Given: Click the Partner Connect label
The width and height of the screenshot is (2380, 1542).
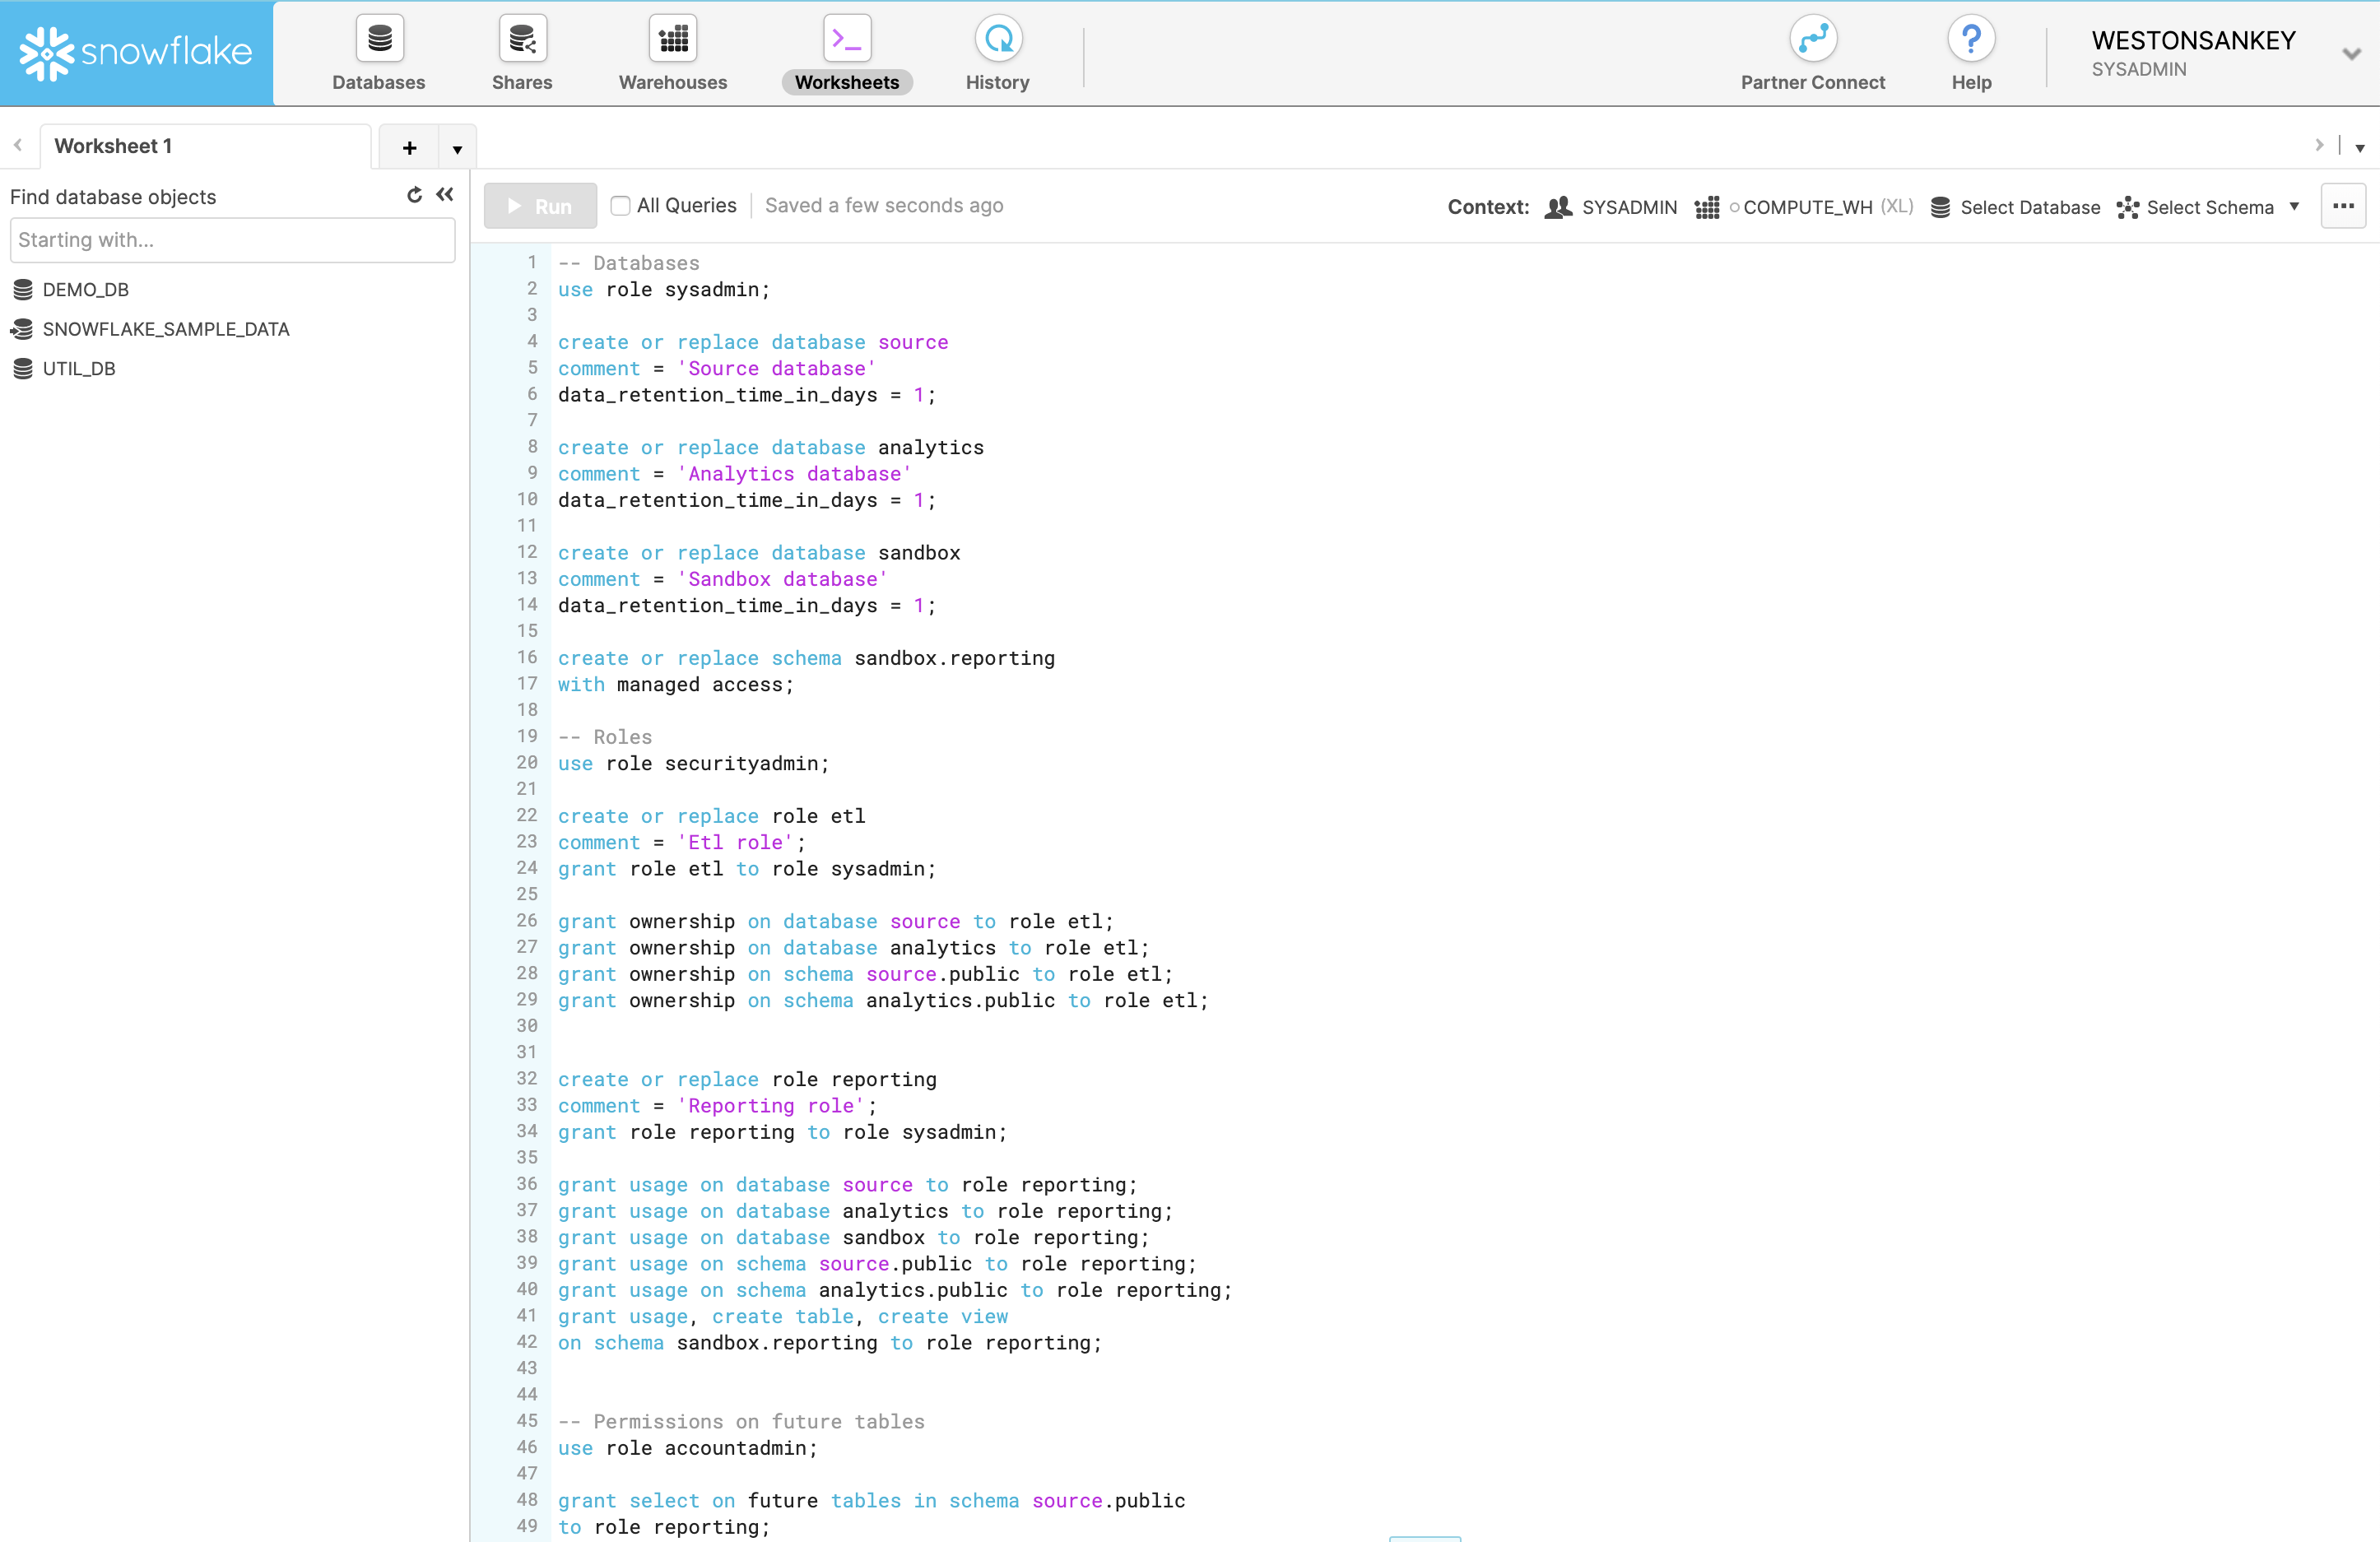Looking at the screenshot, I should pos(1813,82).
